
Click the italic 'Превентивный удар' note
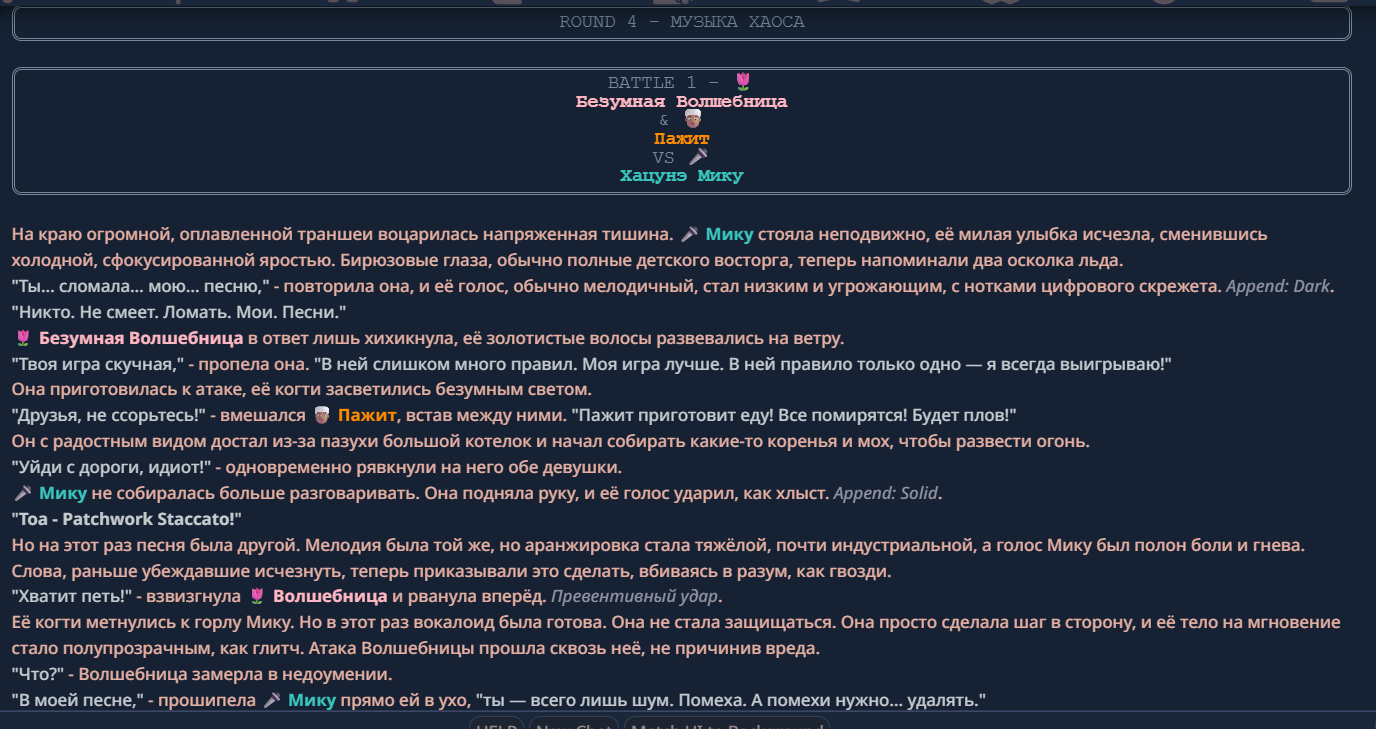(634, 596)
